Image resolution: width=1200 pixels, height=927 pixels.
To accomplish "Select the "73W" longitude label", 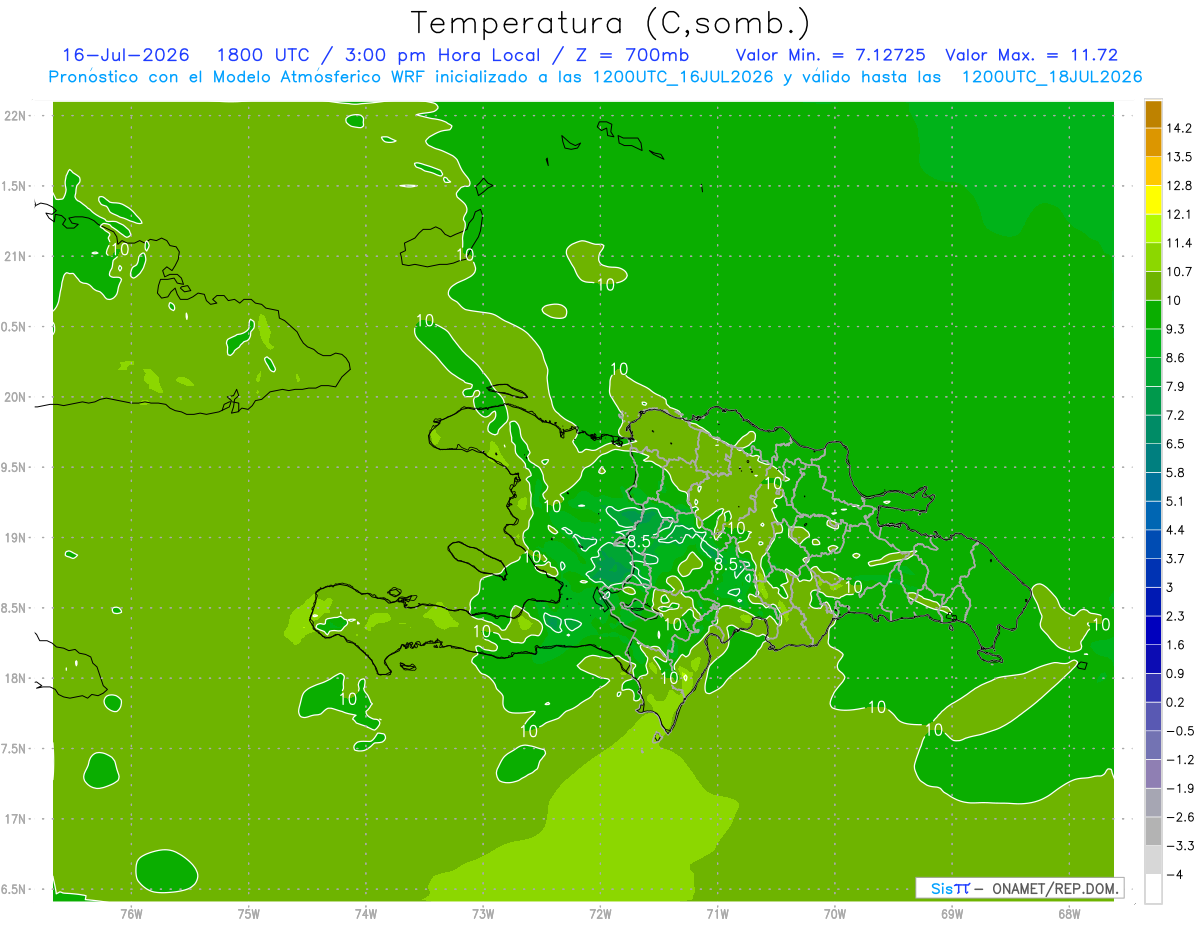I will click(483, 913).
